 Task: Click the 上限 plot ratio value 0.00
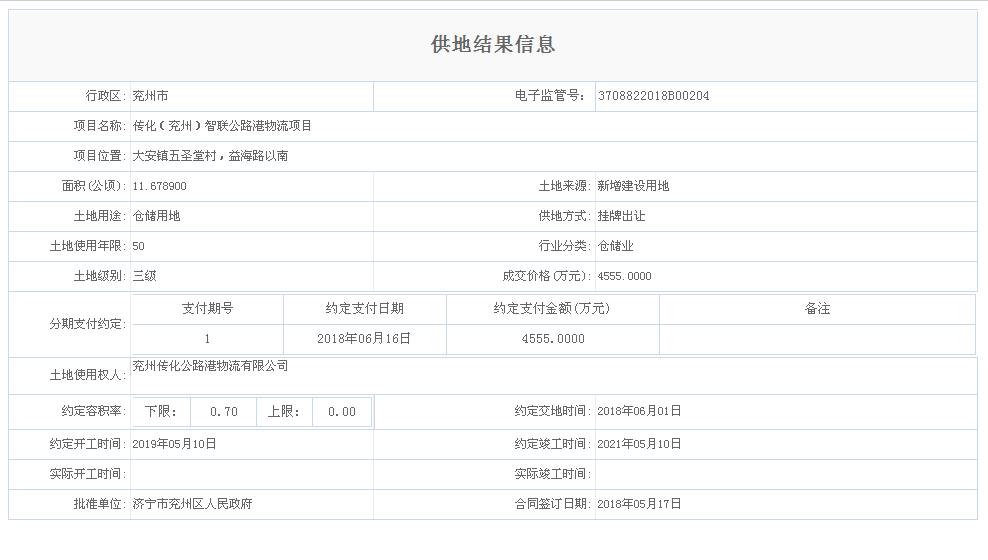coord(341,412)
